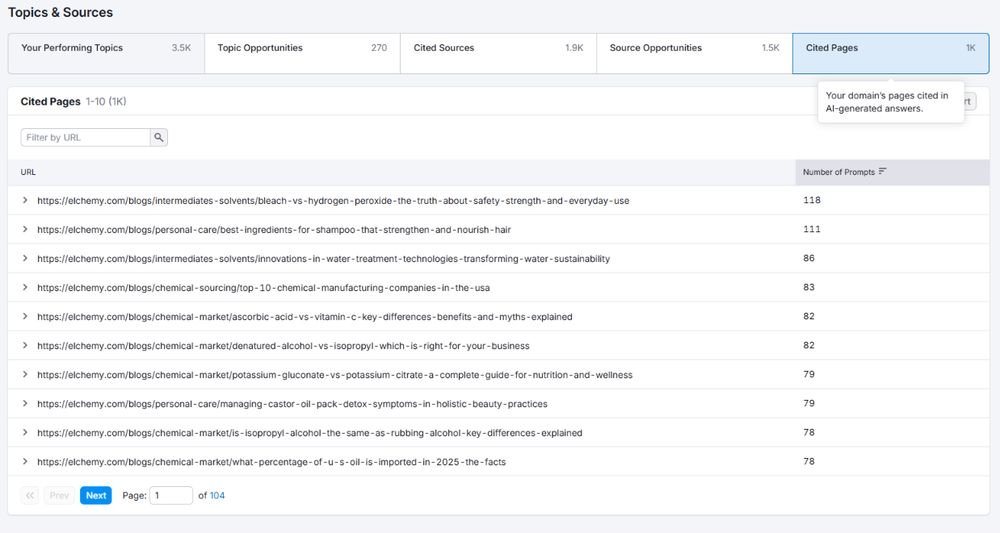Viewport: 1000px width, 533px height.
Task: Expand the castor-oil-pack-detox row
Action: tap(25, 404)
